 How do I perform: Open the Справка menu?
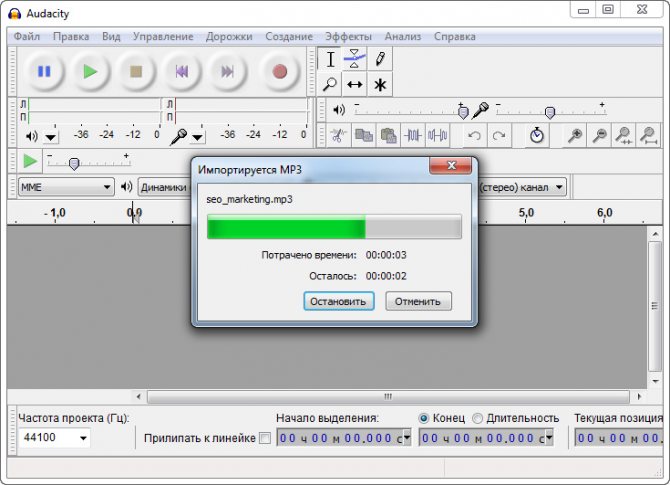tap(455, 37)
